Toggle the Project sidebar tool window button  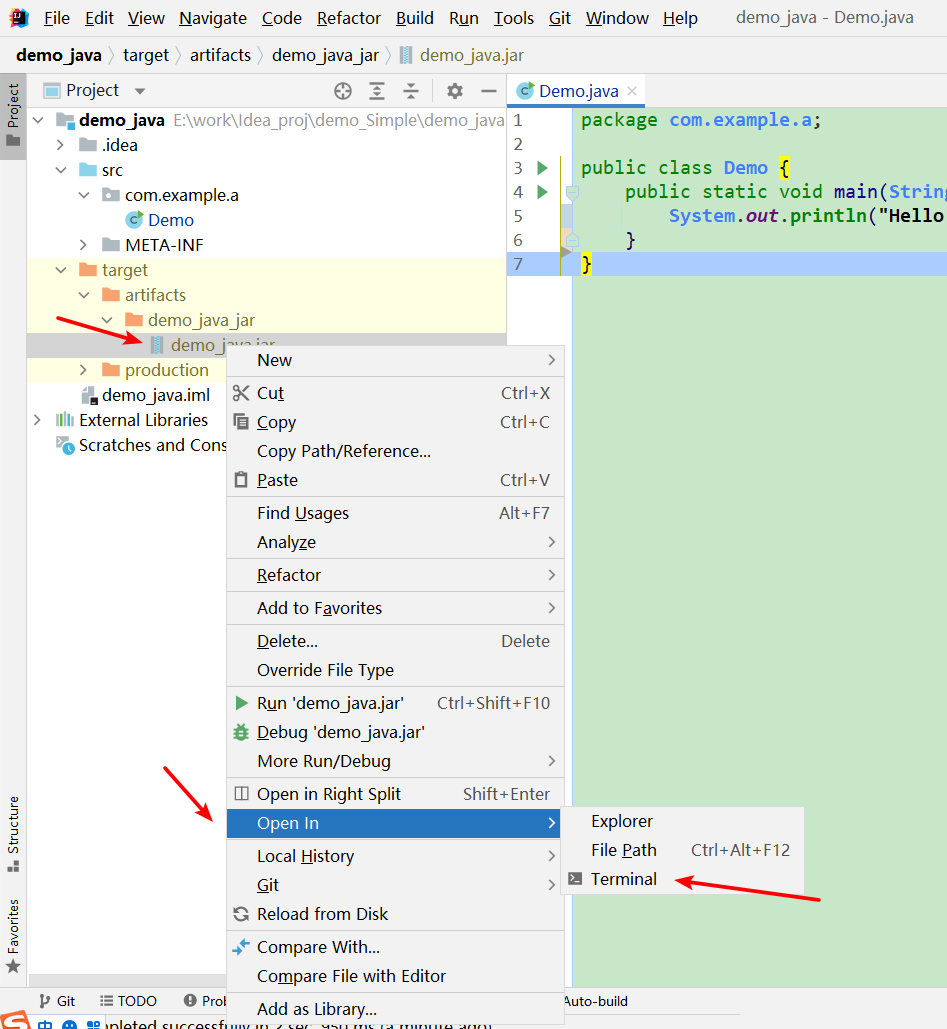[13, 116]
